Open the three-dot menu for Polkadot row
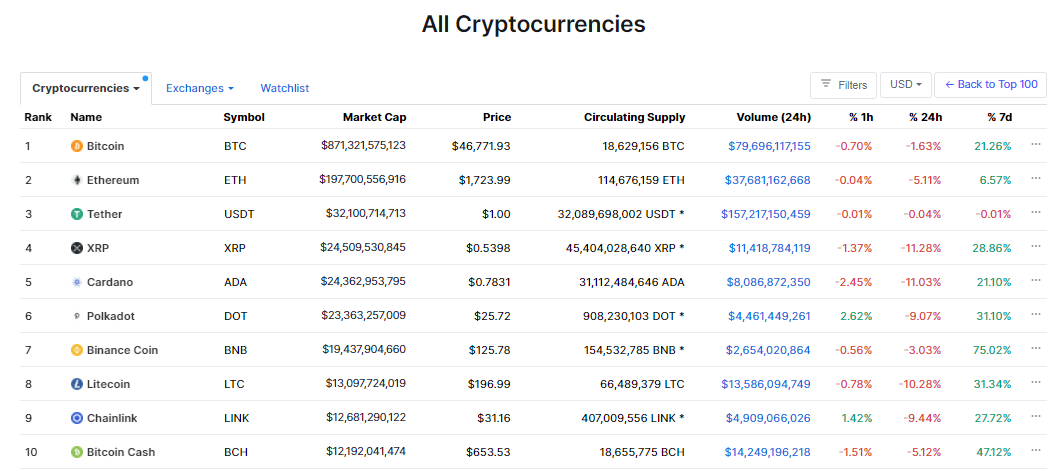Image resolution: width=1062 pixels, height=471 pixels. point(1036,314)
